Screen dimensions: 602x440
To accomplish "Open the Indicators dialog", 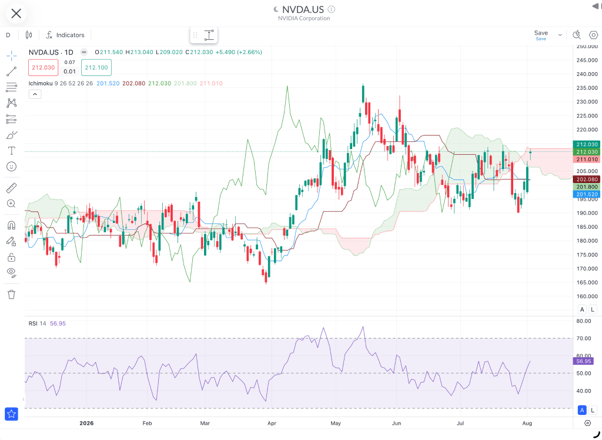I will tap(65, 35).
